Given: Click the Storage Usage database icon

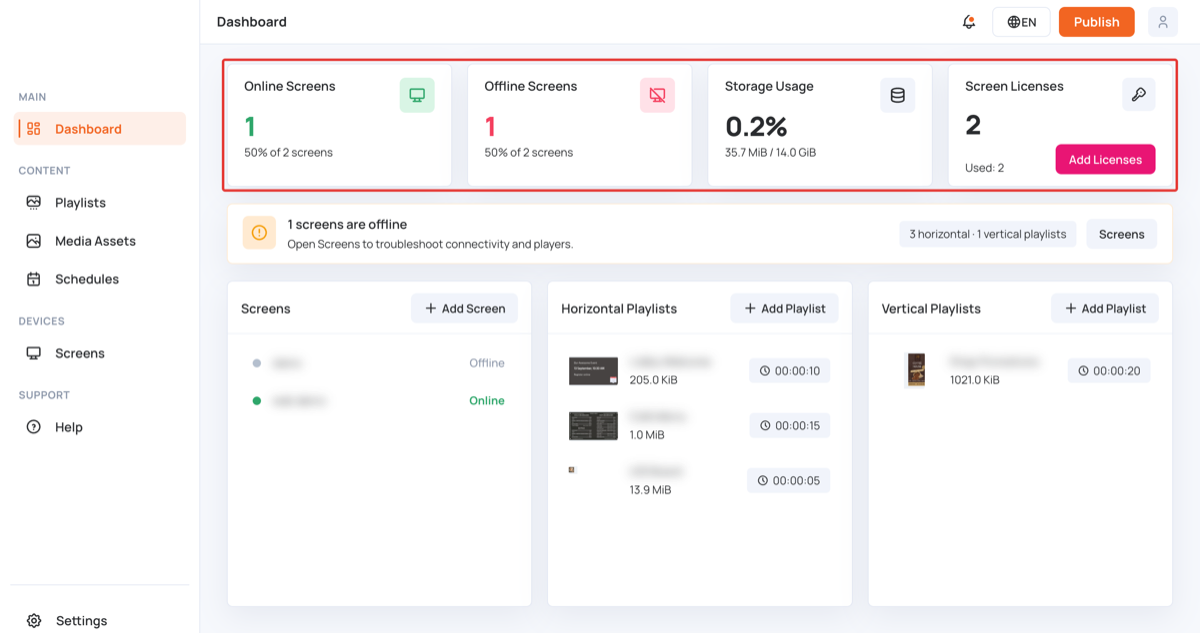Looking at the screenshot, I should tap(897, 95).
